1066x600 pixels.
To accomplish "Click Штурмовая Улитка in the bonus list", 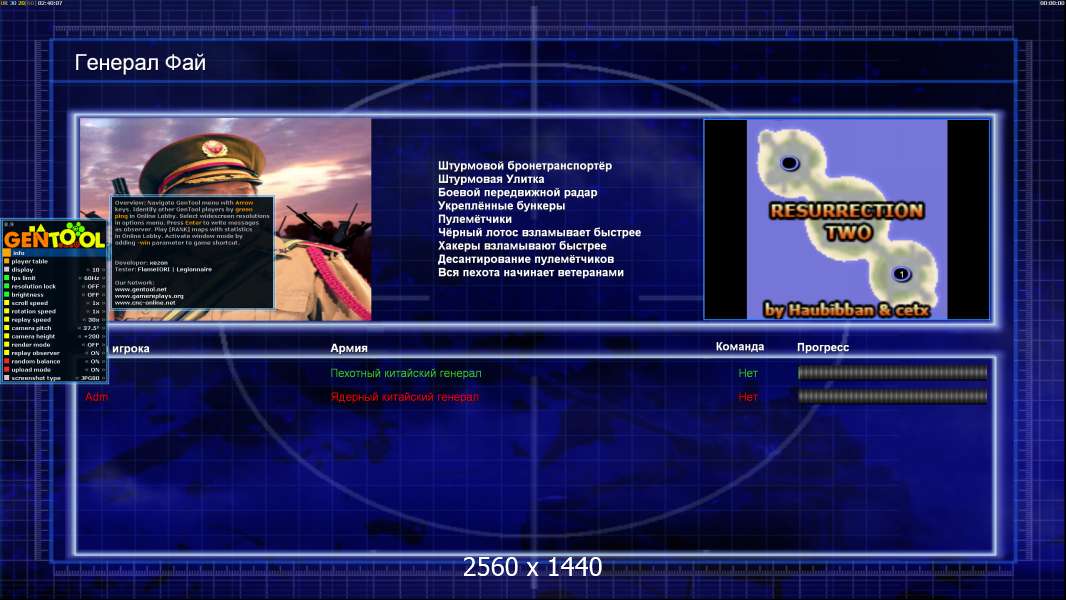I will (x=491, y=179).
